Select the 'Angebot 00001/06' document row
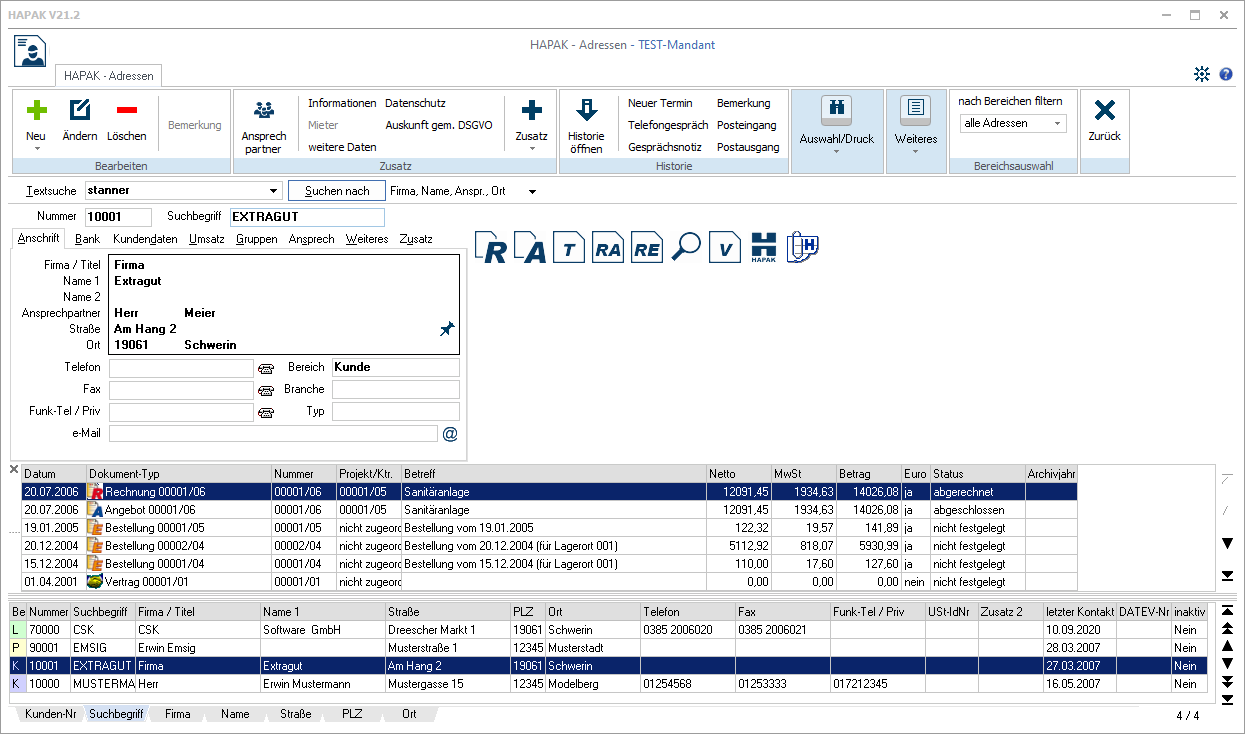The image size is (1245, 734). pyautogui.click(x=549, y=510)
